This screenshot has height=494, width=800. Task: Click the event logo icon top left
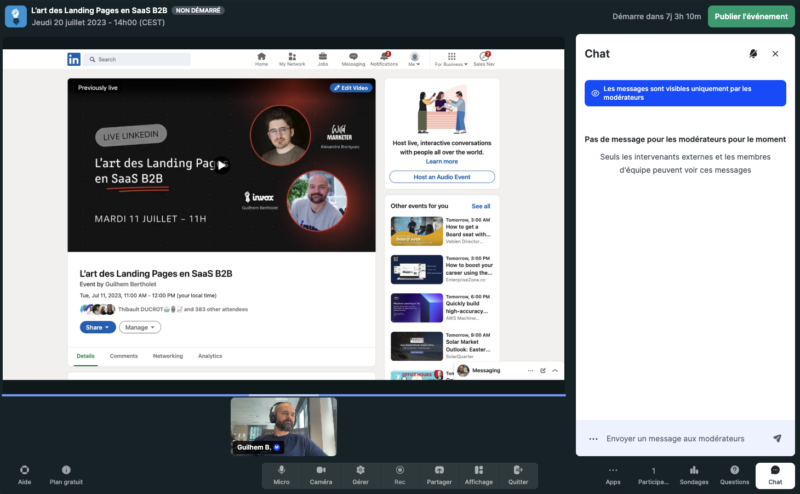point(16,16)
